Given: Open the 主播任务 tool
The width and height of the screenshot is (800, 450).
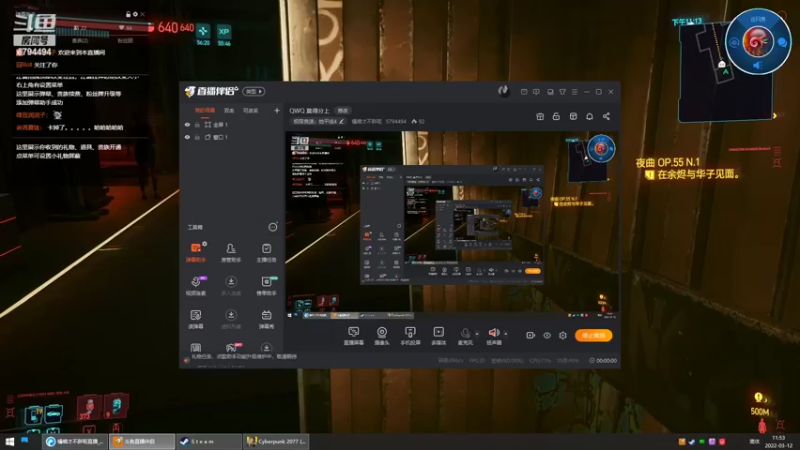Looking at the screenshot, I should pos(266,253).
